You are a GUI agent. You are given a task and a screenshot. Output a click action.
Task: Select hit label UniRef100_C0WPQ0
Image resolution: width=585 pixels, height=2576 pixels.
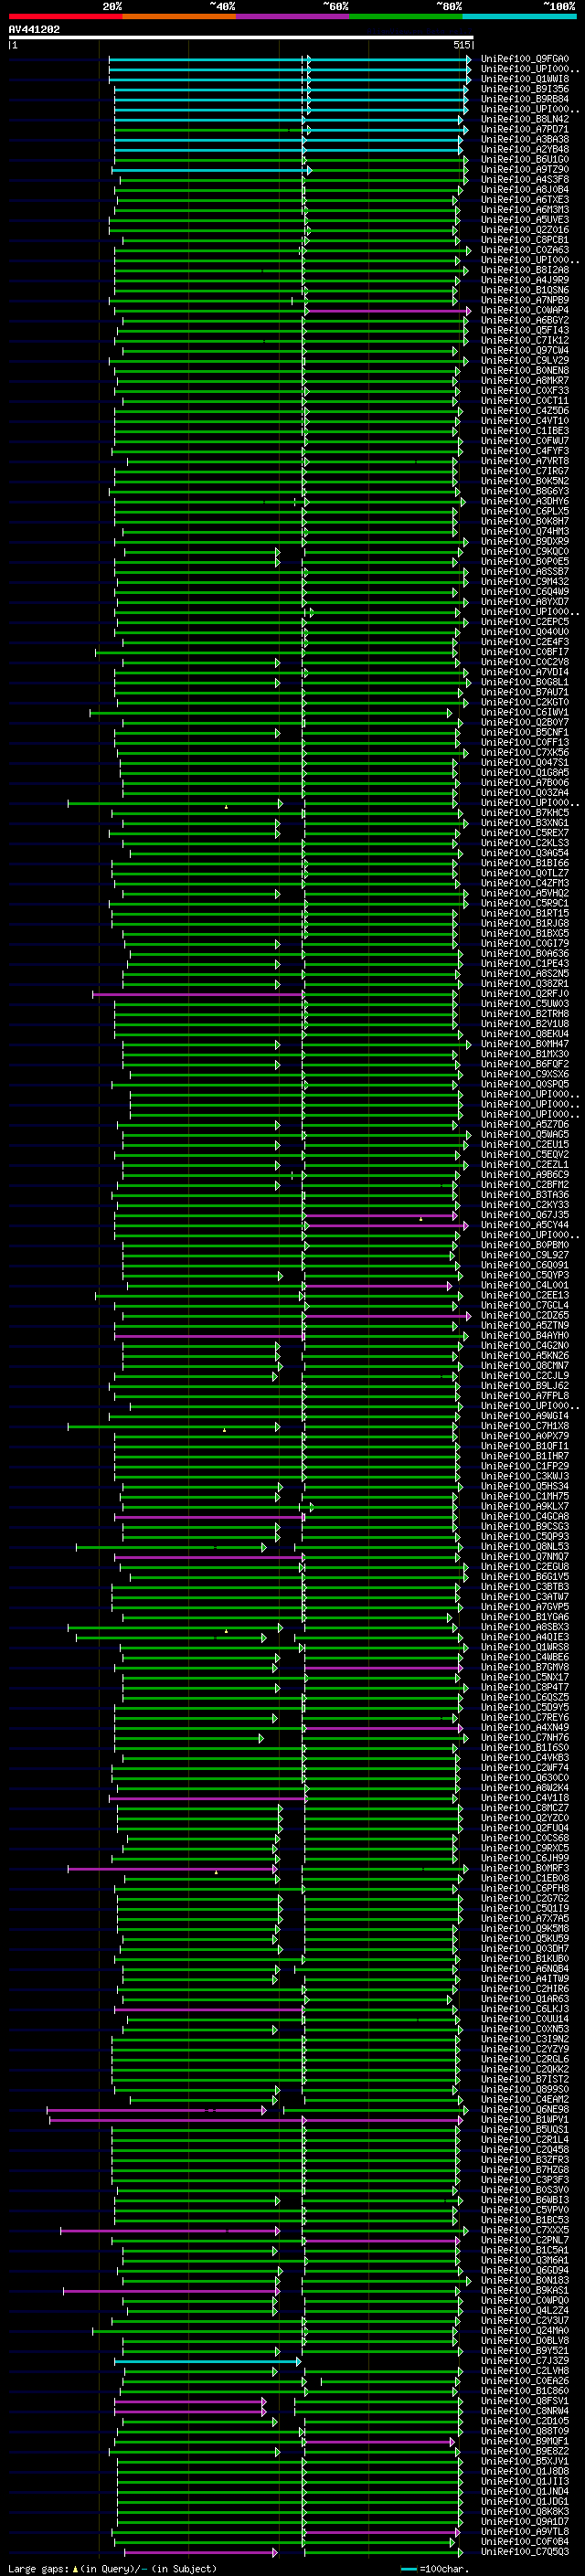click(525, 2300)
